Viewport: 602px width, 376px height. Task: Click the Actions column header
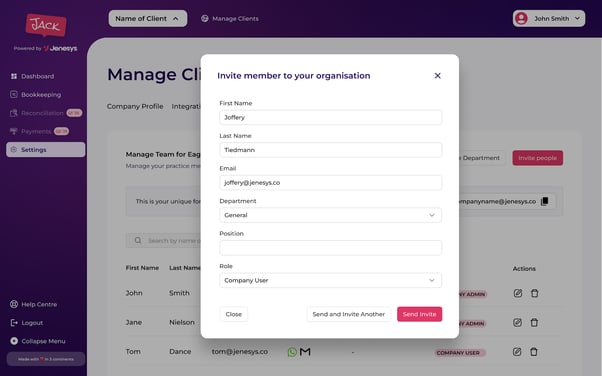524,268
